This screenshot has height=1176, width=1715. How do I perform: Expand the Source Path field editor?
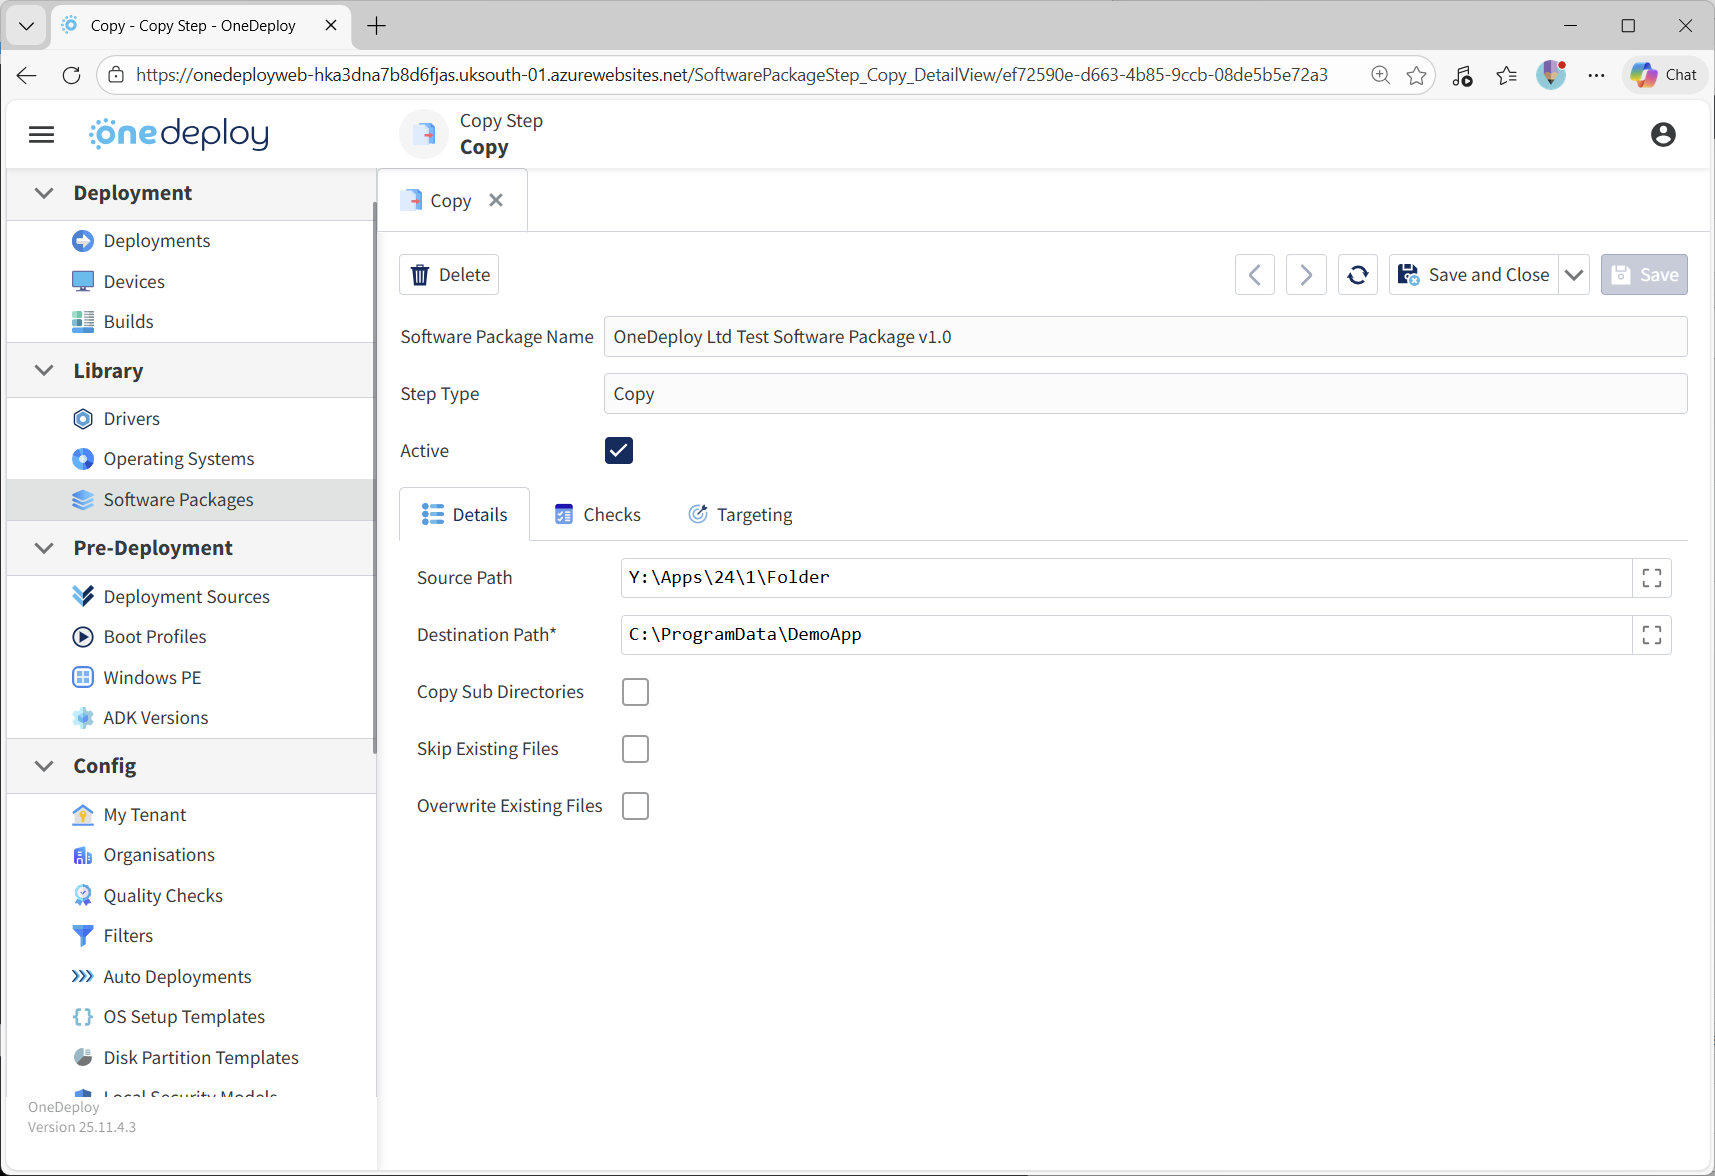[x=1651, y=578]
